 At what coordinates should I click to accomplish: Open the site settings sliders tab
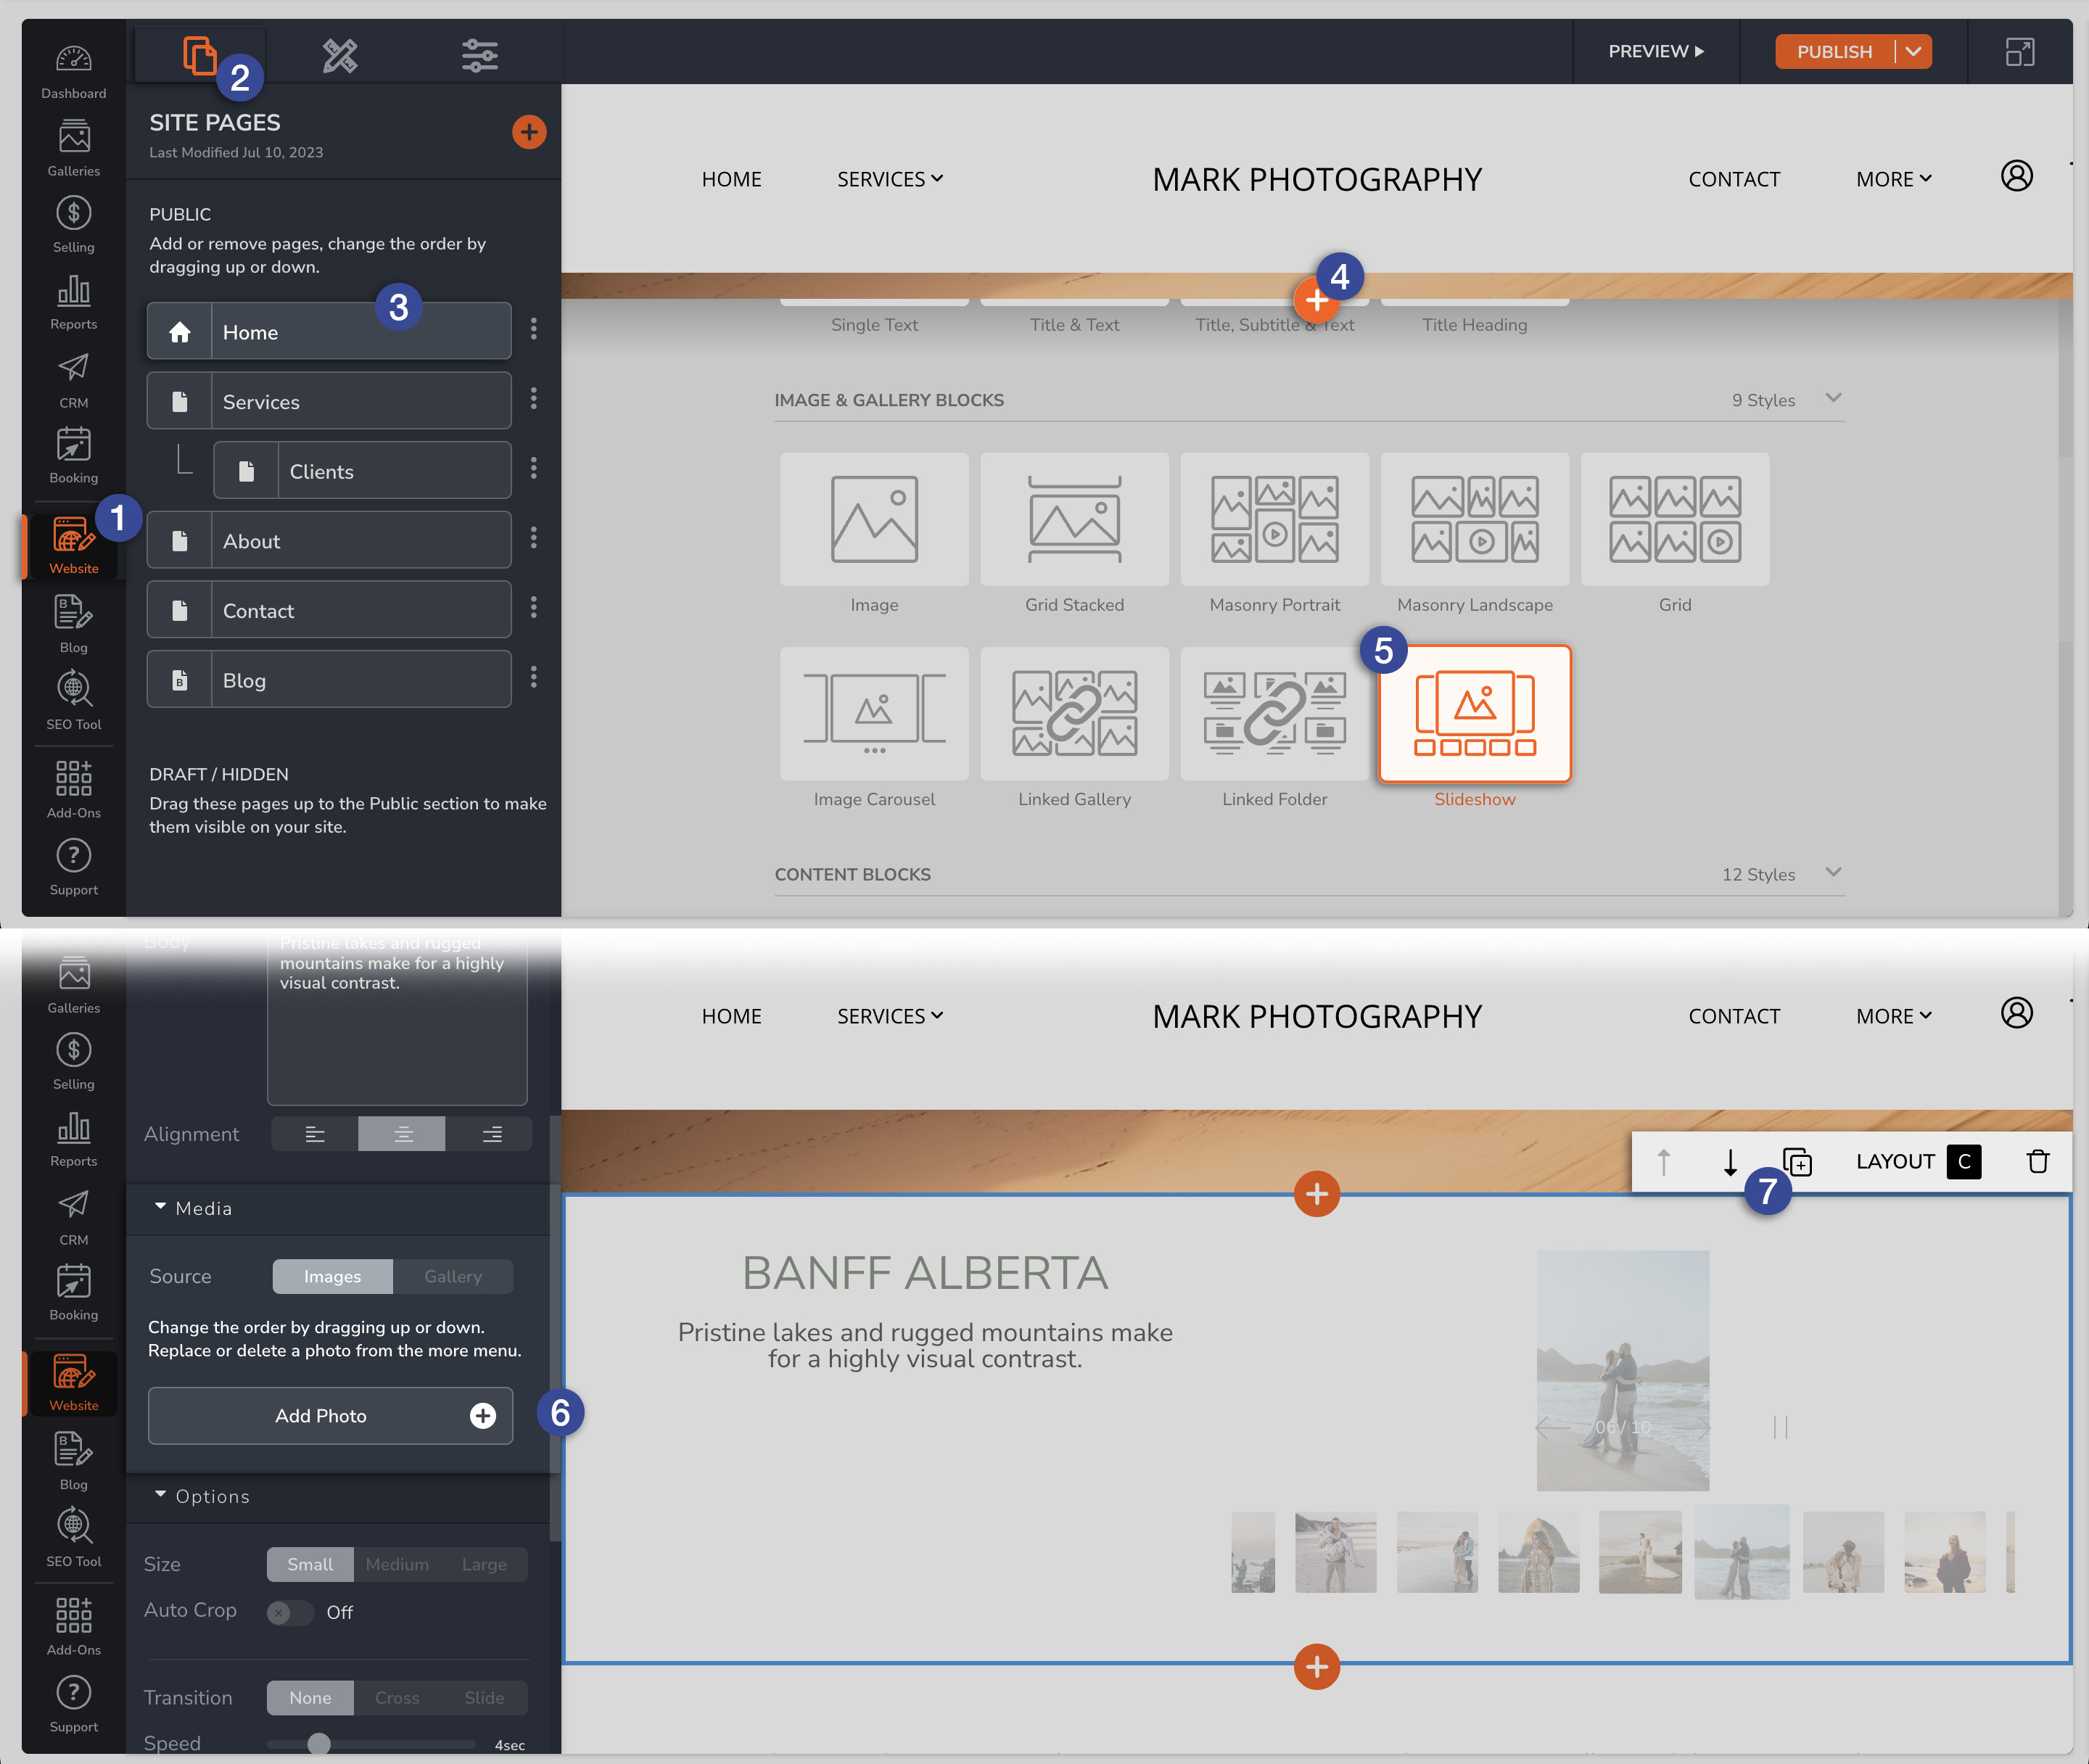[480, 55]
